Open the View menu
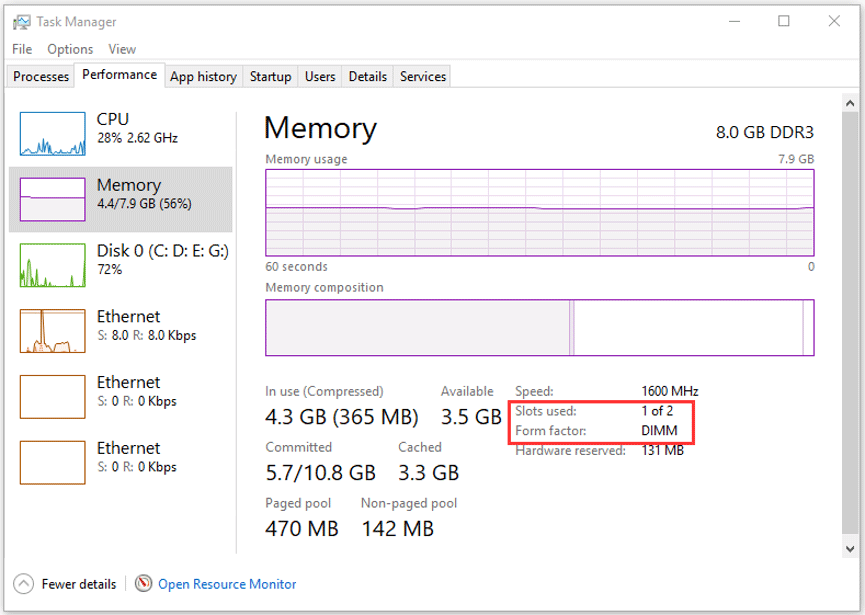This screenshot has height=615, width=865. click(x=122, y=49)
